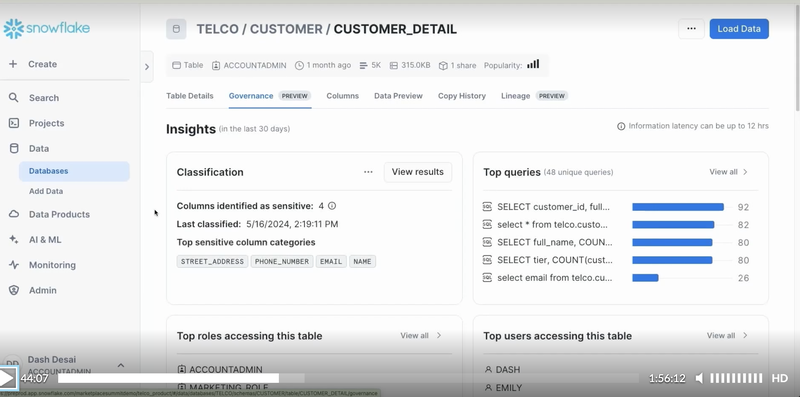Click SQL icon beside 'select * from telco.custo...'
The width and height of the screenshot is (800, 397).
(x=487, y=225)
